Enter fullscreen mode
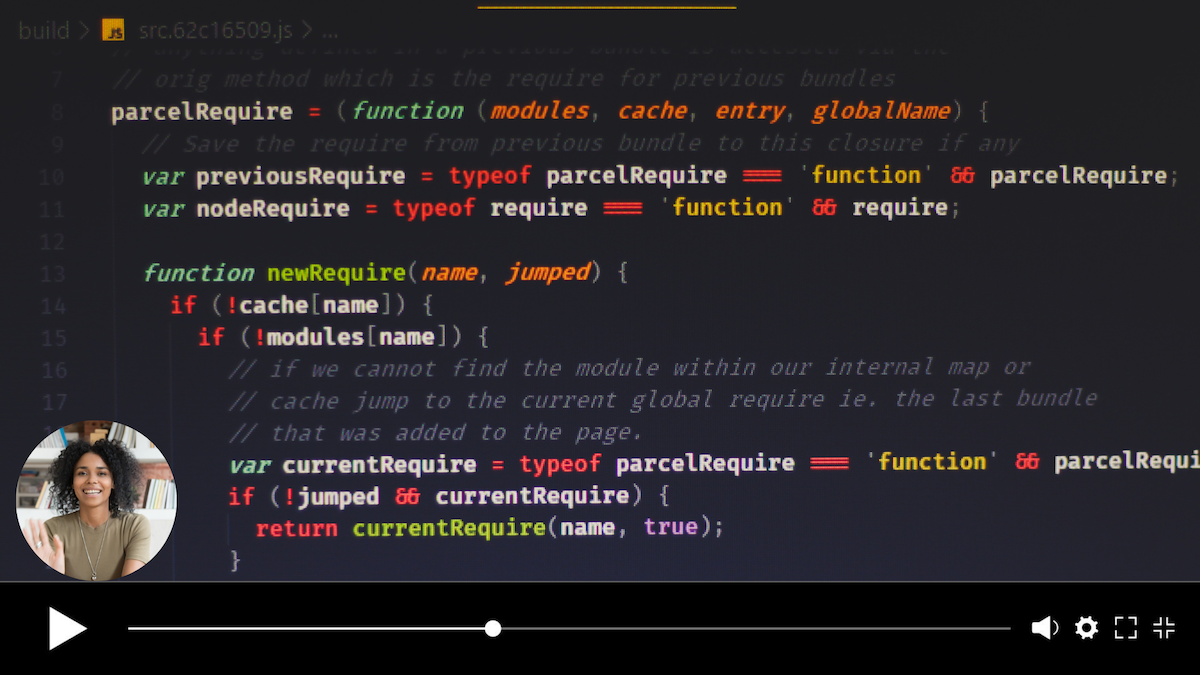Image resolution: width=1200 pixels, height=675 pixels. [1124, 628]
